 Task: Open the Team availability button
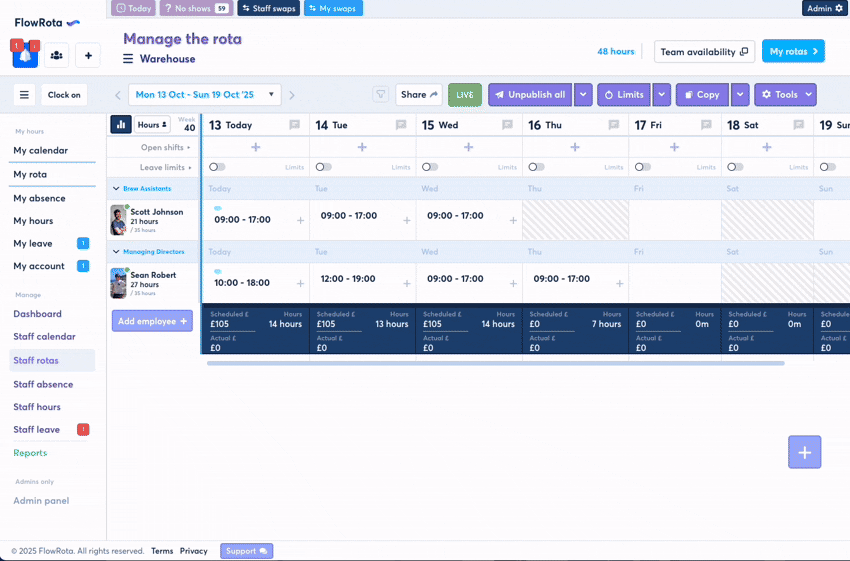click(x=704, y=52)
